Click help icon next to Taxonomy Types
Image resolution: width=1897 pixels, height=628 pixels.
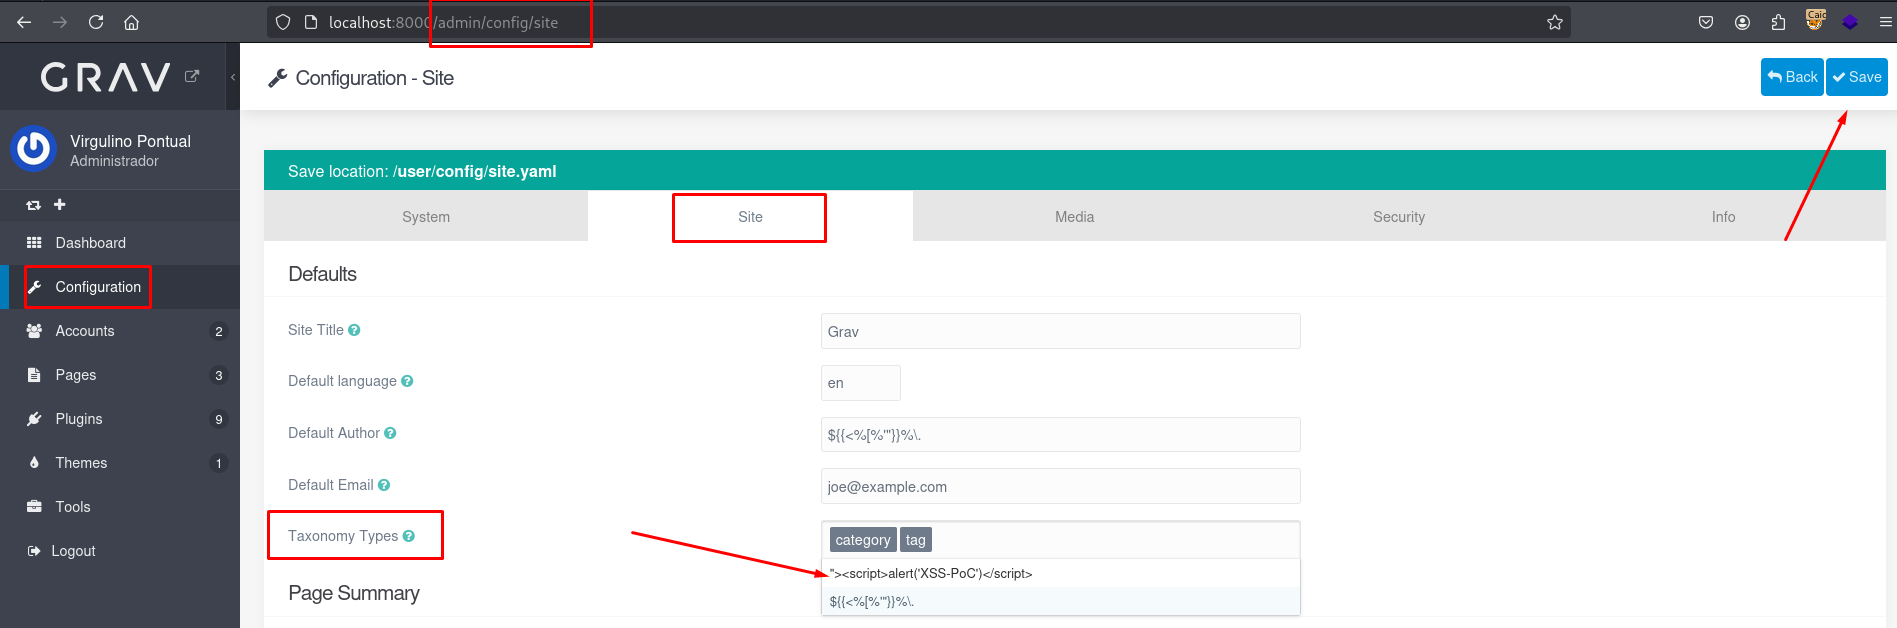click(408, 536)
